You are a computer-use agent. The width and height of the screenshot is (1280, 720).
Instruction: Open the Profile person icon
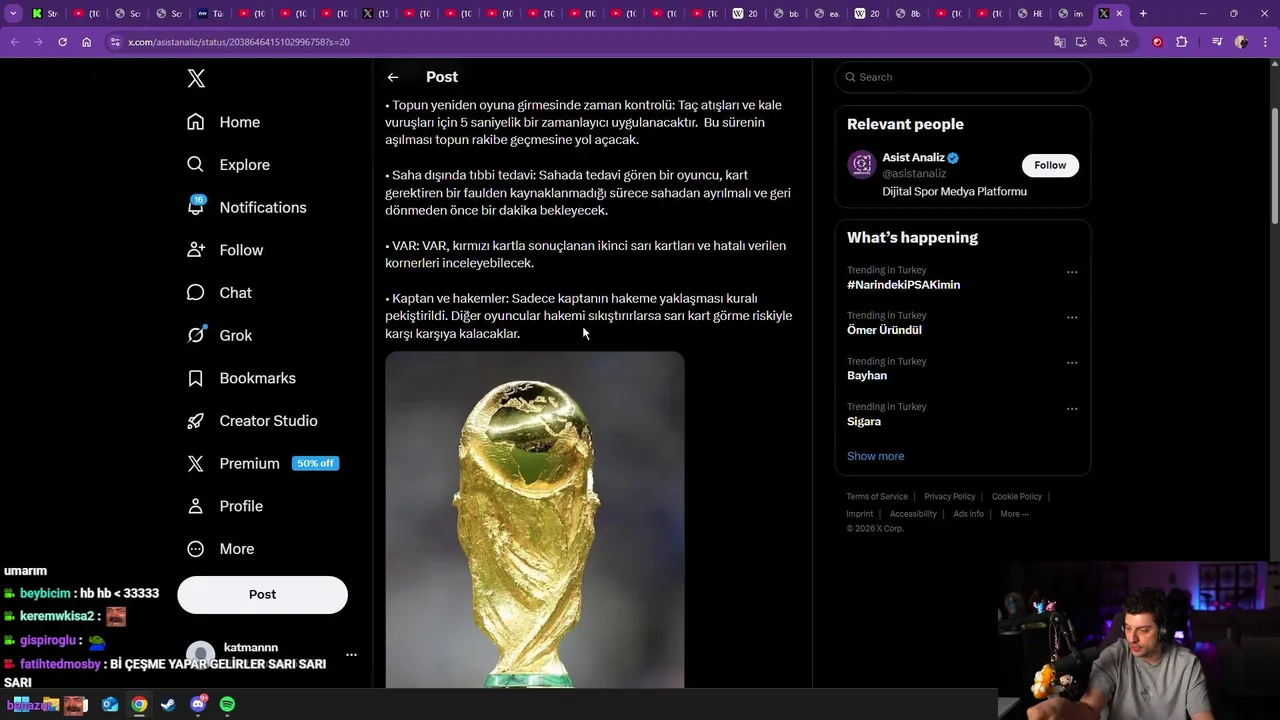(196, 506)
